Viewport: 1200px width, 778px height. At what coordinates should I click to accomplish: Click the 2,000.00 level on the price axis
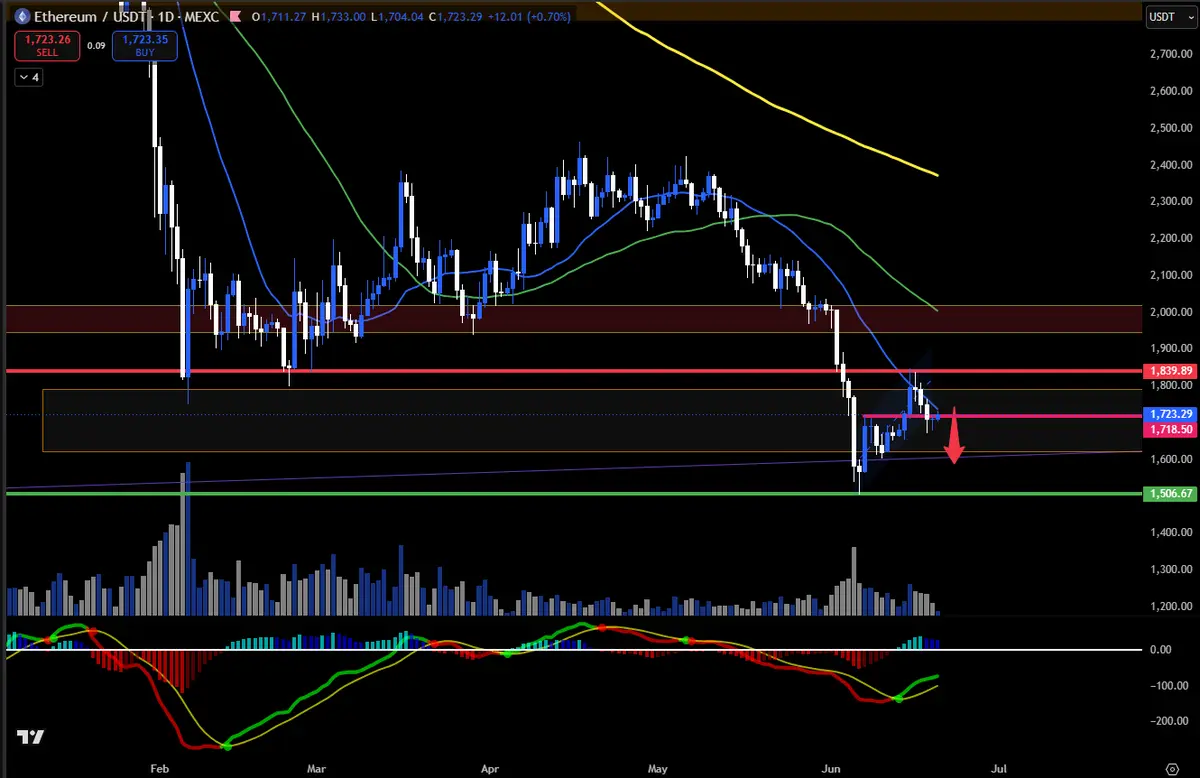click(1171, 311)
